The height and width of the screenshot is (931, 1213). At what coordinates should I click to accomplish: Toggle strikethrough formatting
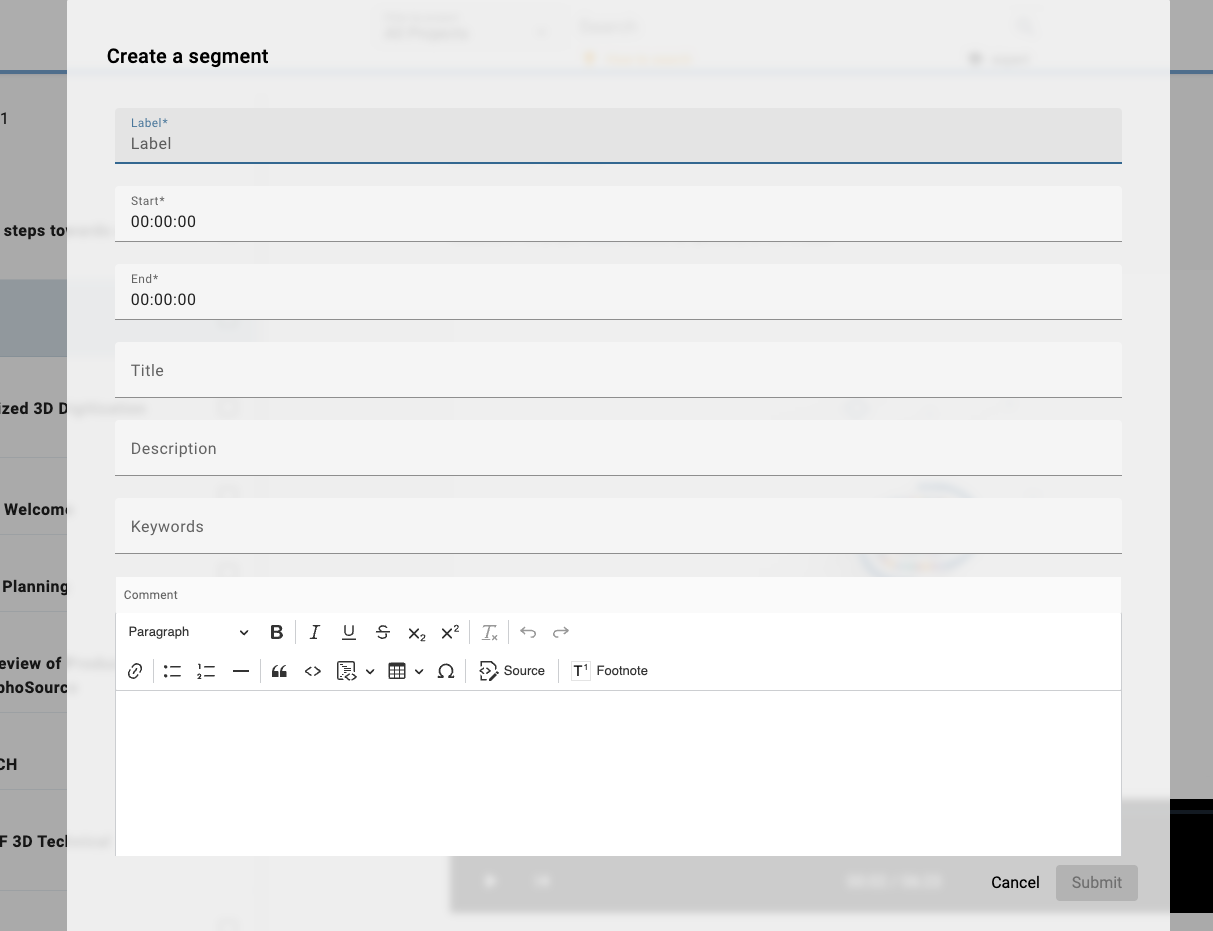pyautogui.click(x=383, y=632)
